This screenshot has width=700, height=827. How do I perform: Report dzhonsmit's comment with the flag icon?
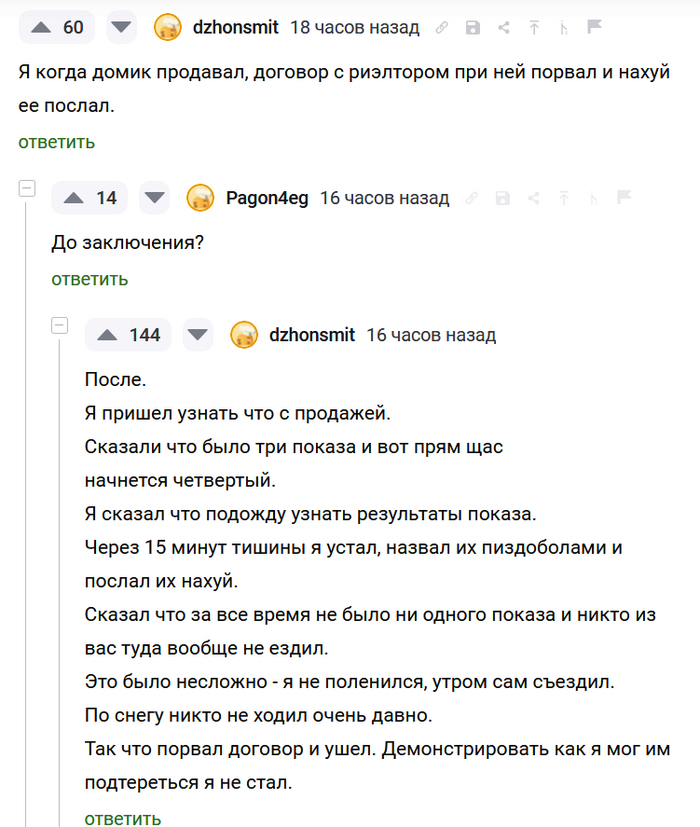point(592,27)
